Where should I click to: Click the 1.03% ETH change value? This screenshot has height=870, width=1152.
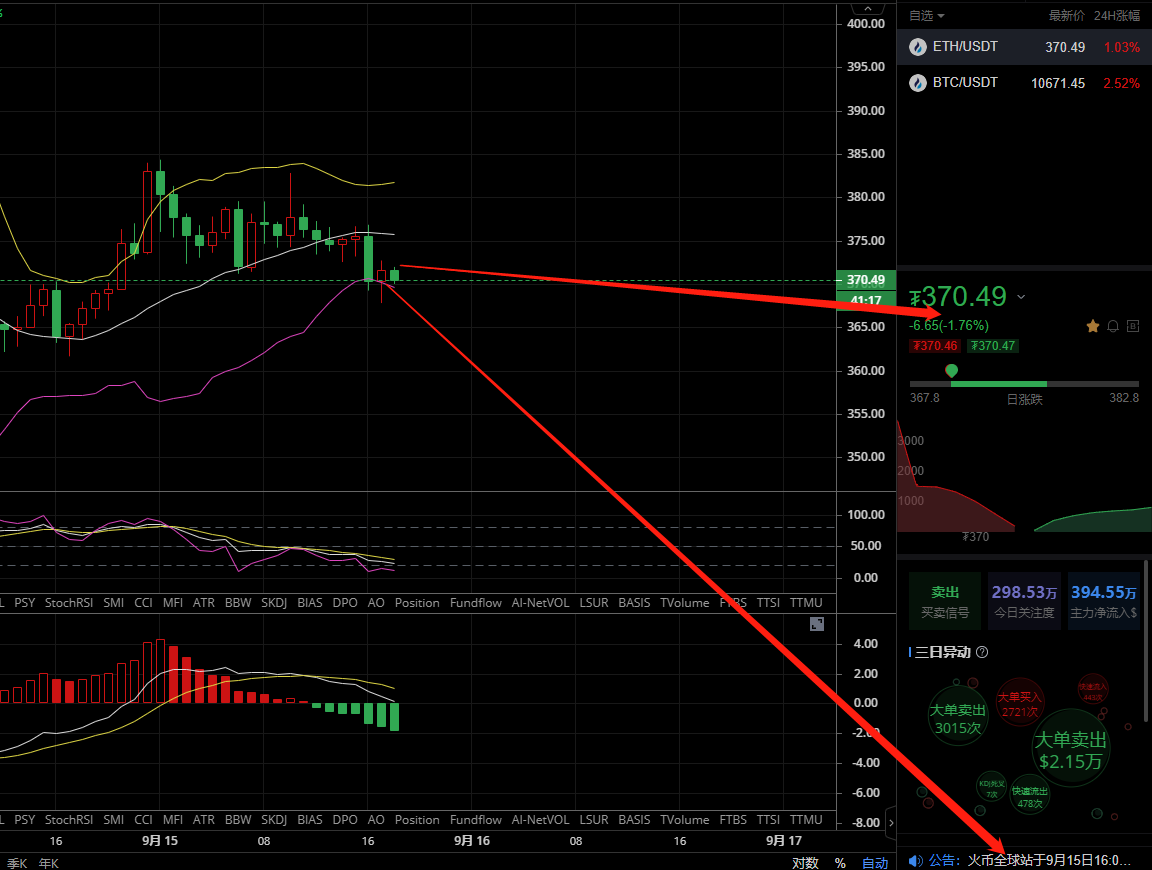(1122, 48)
